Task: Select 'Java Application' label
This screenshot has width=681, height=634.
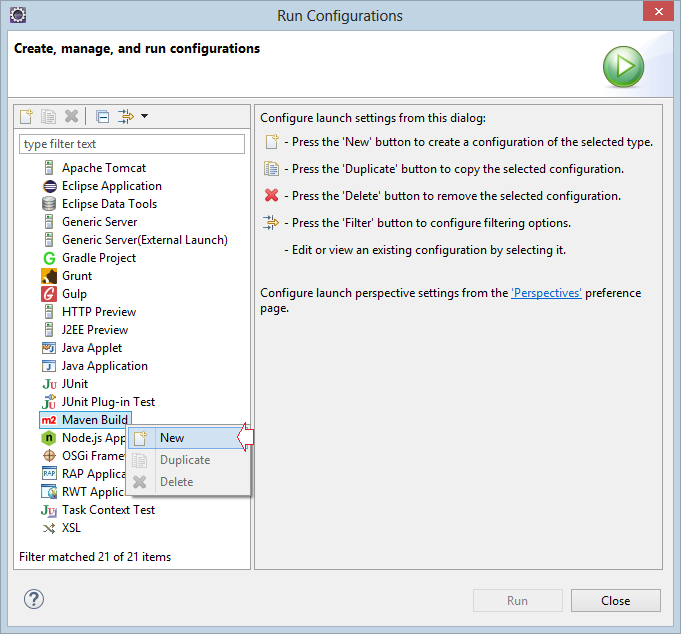Action: (105, 366)
